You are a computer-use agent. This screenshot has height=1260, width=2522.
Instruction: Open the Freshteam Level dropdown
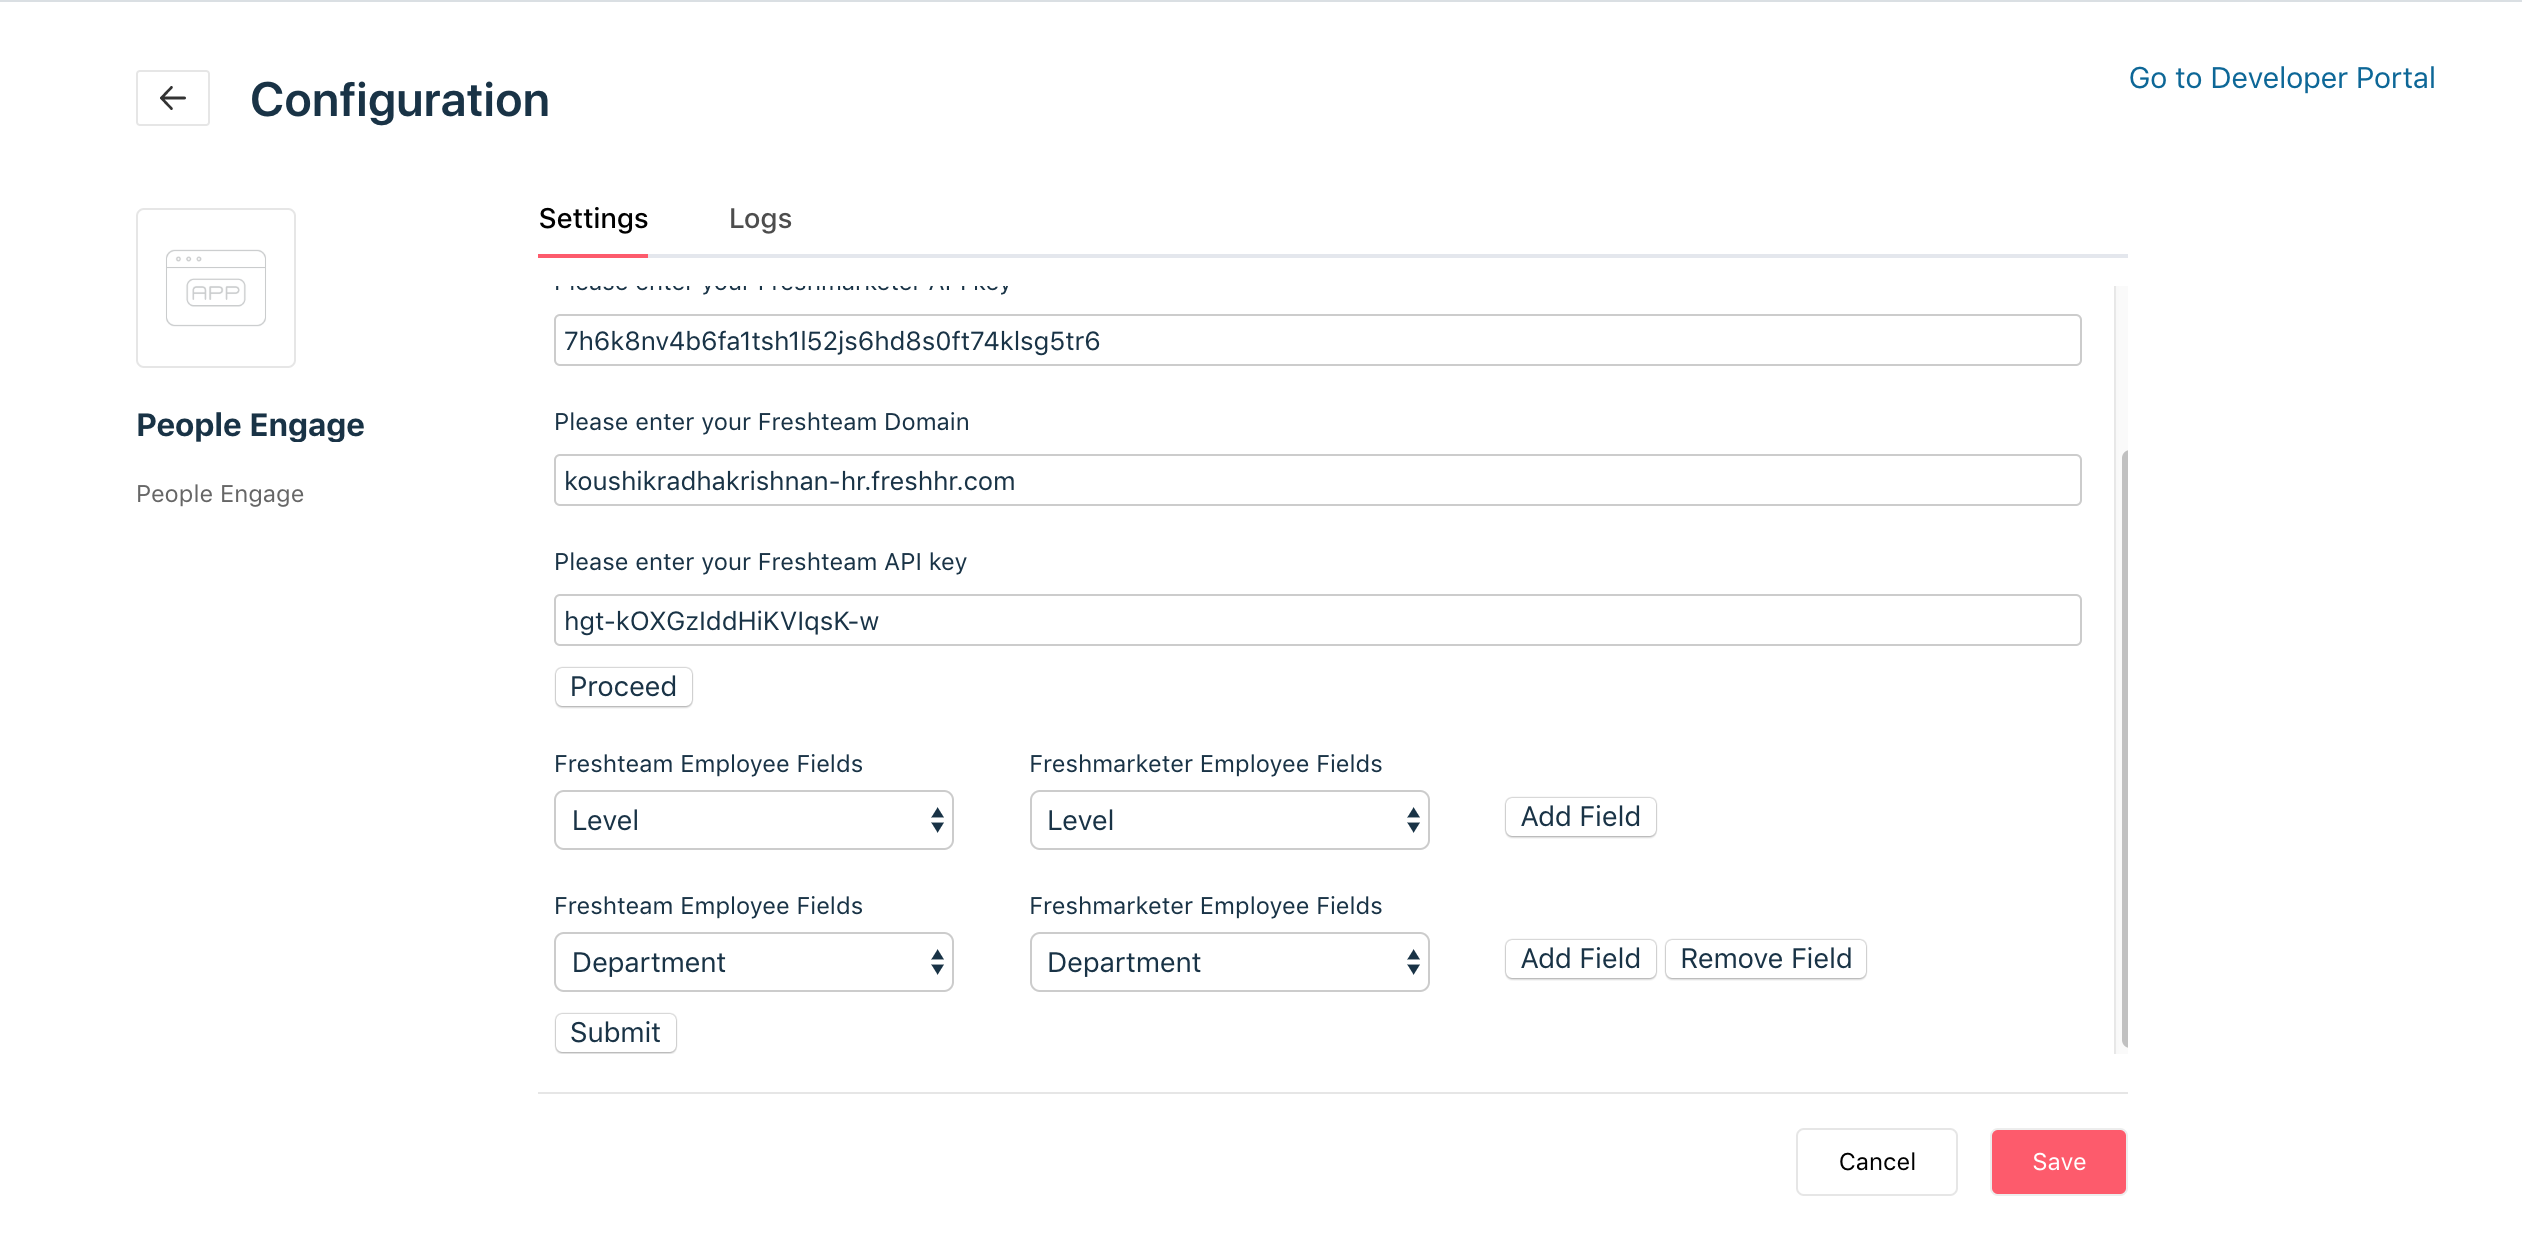click(x=754, y=821)
